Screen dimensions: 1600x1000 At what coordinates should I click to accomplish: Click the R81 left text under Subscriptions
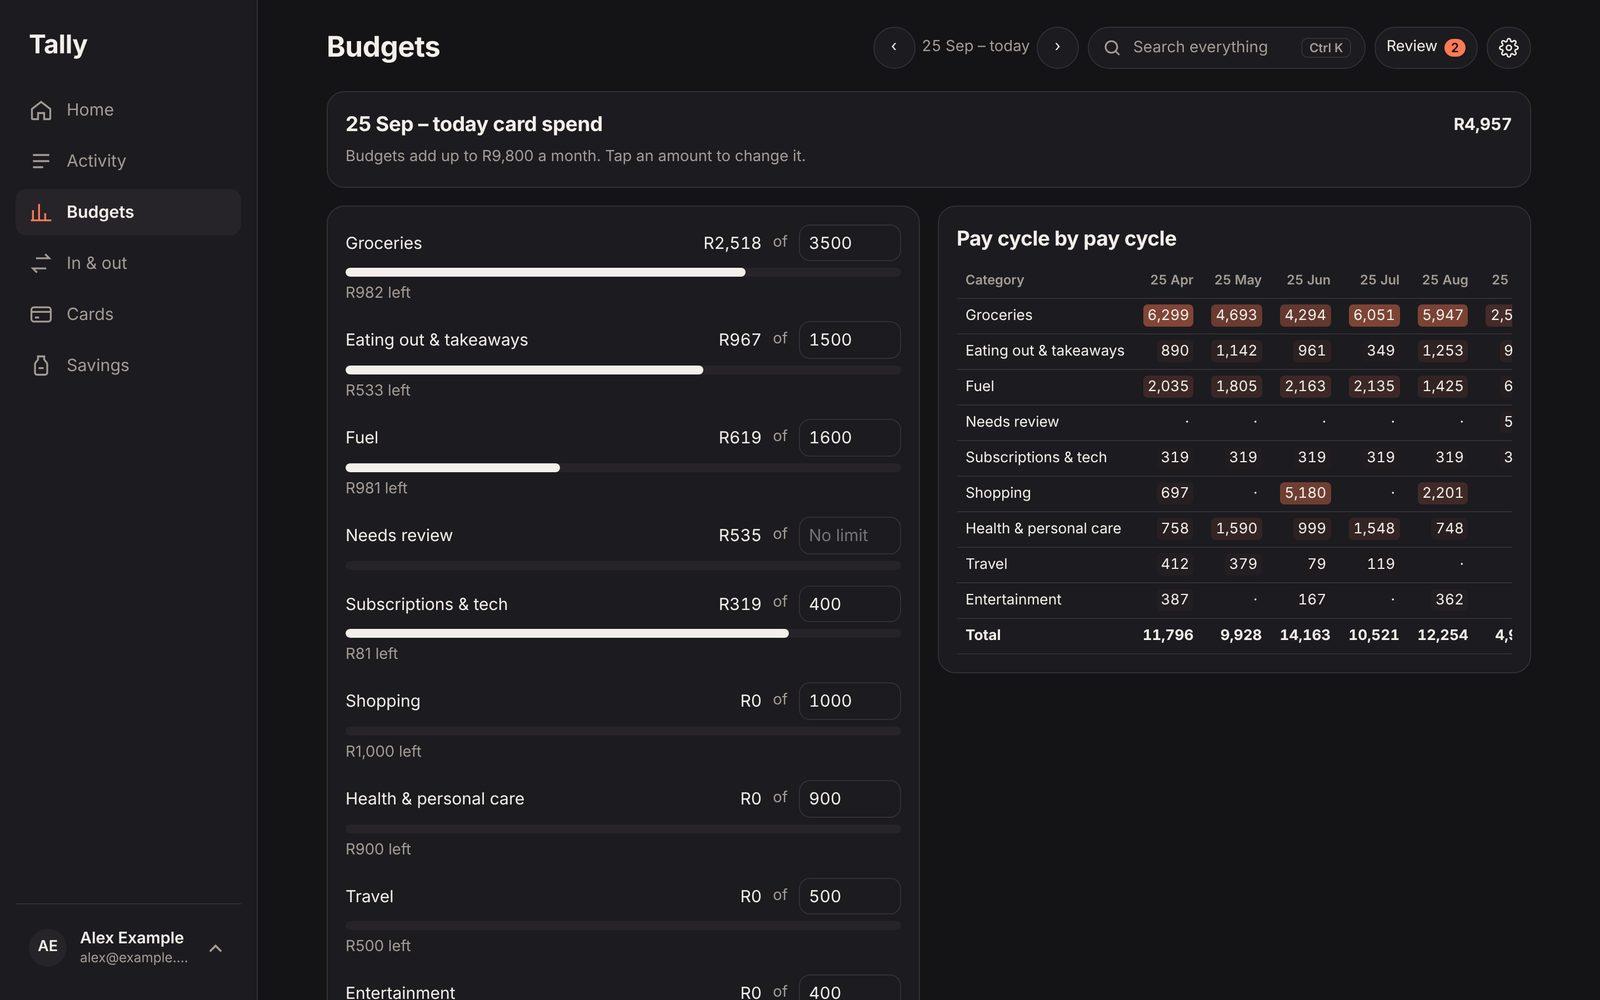click(372, 654)
